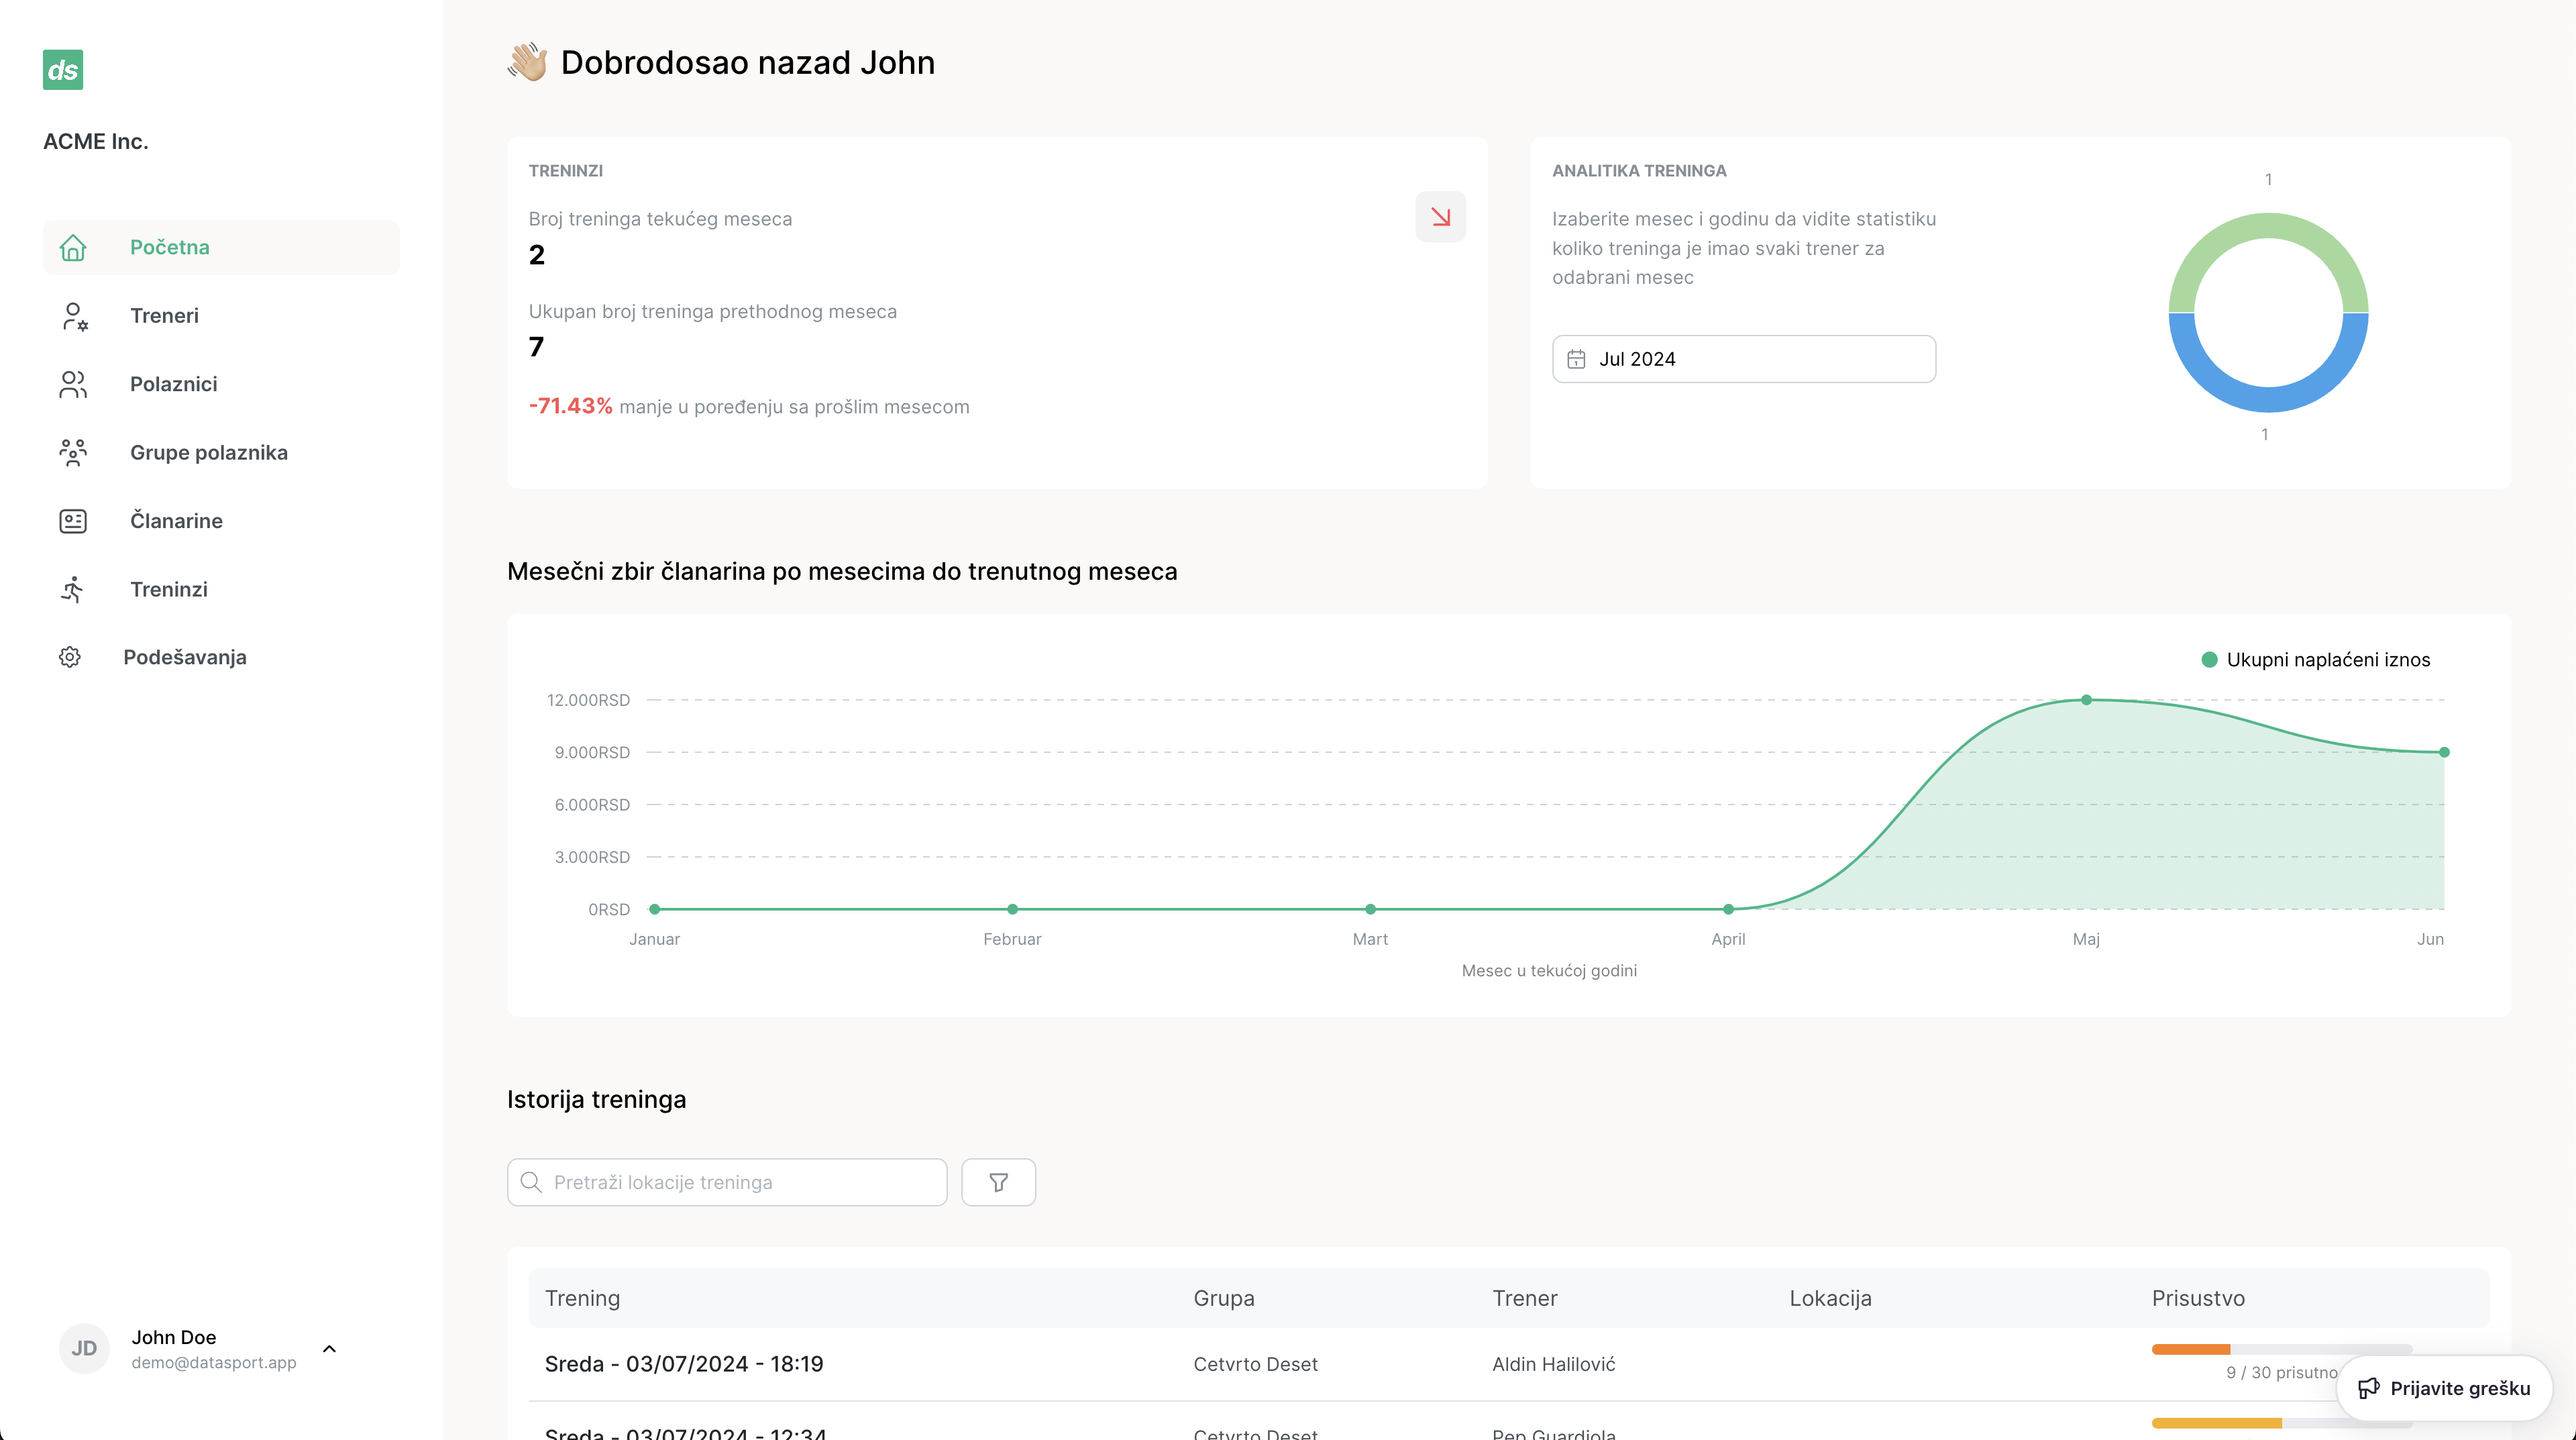Viewport: 2576px width, 1440px height.
Task: Click the Januar data point on chart
Action: click(655, 909)
